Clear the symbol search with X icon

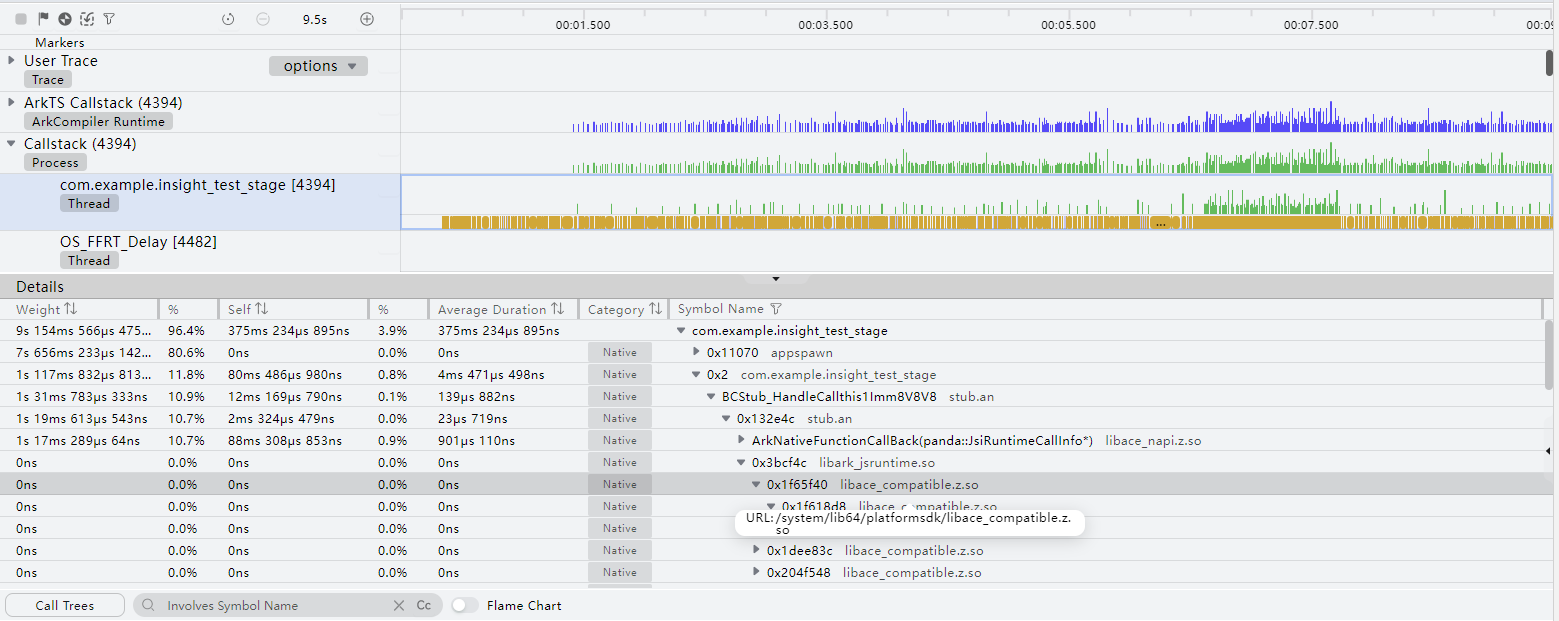(x=399, y=605)
